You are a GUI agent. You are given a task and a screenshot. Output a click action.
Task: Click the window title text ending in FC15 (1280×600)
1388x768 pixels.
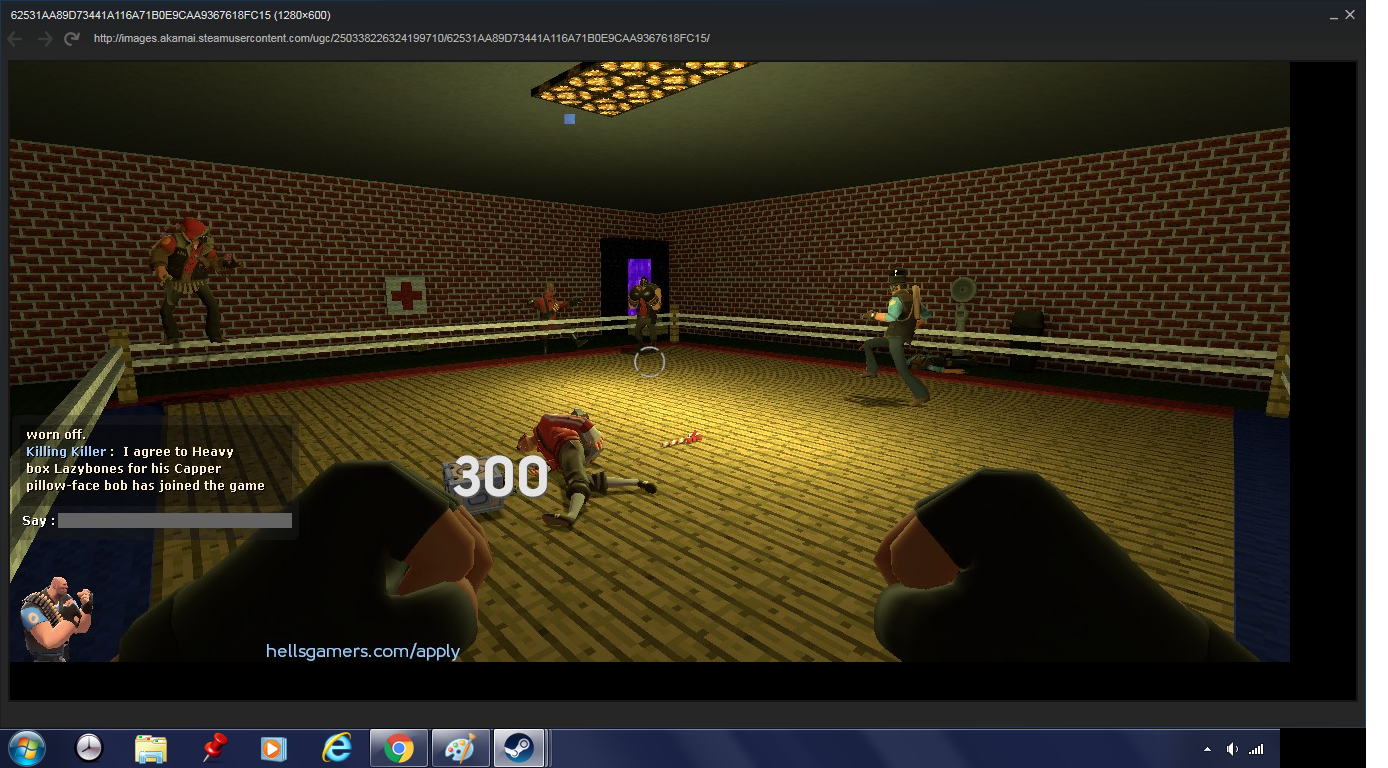point(170,15)
